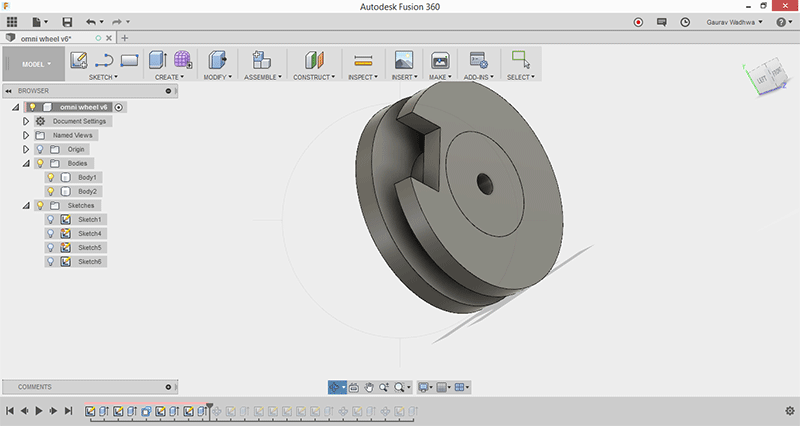Toggle visibility lightbulb of Body1
This screenshot has width=800, height=426.
pyautogui.click(x=50, y=177)
